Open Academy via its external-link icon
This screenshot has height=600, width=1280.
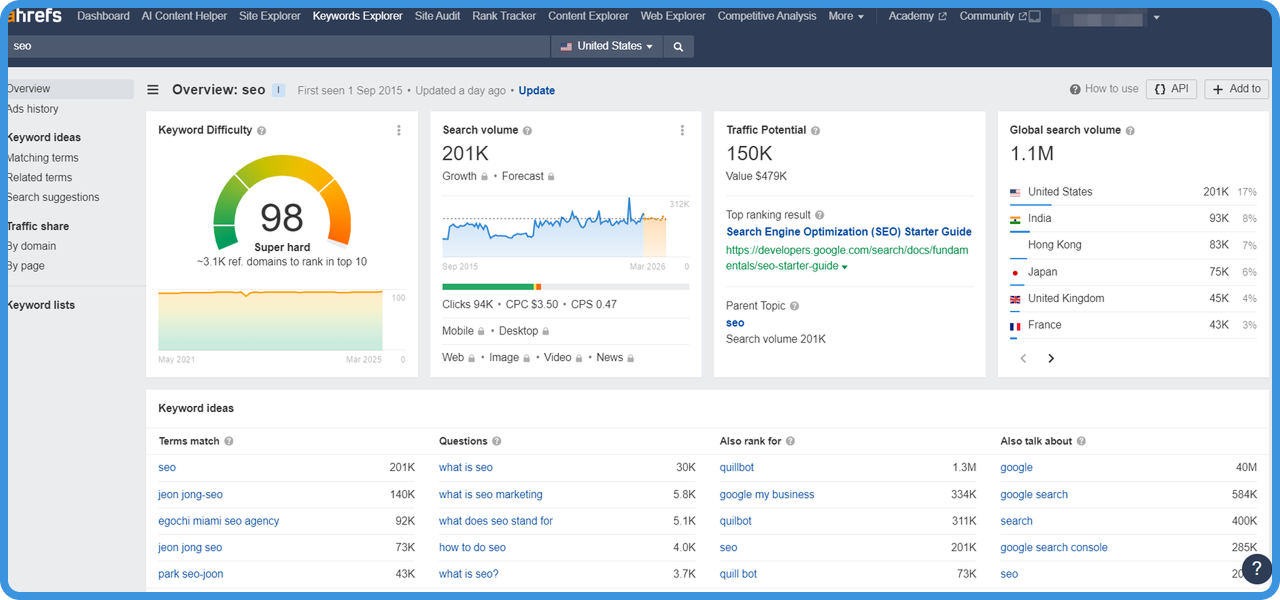tap(944, 15)
